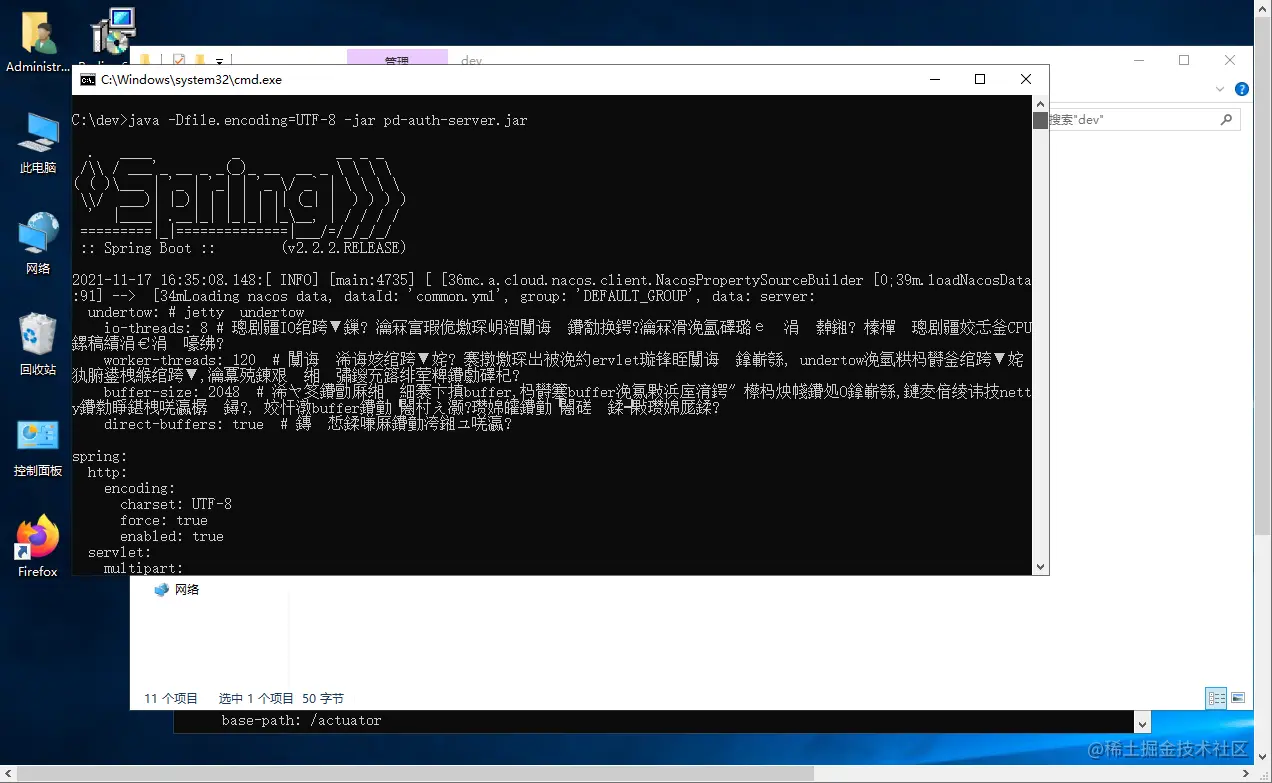Click cmd window scrollbar down arrow
1272x783 pixels.
point(1040,566)
